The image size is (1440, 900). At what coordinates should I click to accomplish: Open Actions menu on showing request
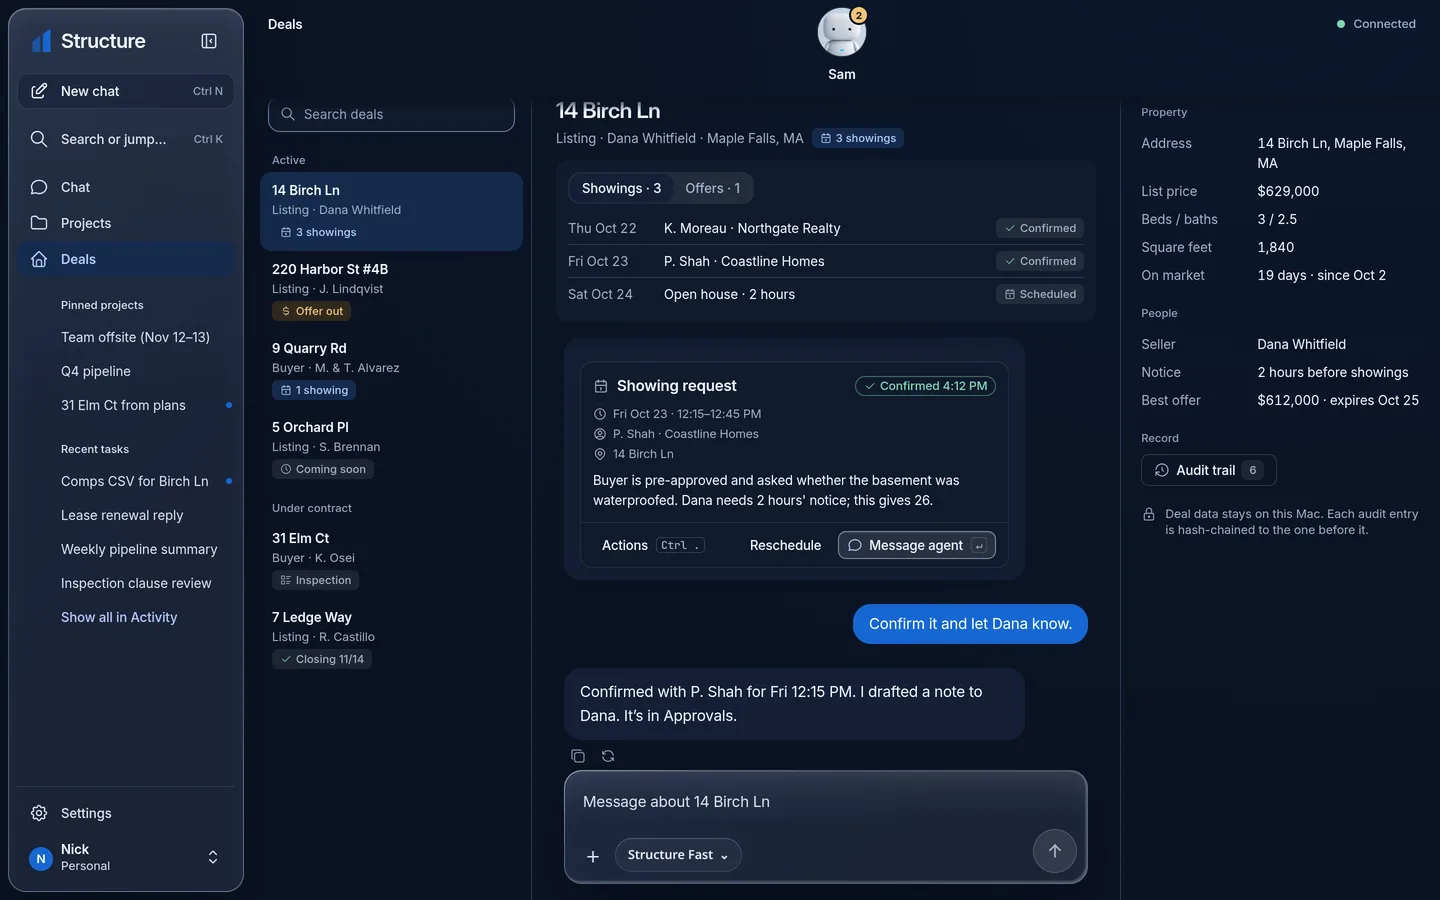pyautogui.click(x=652, y=545)
